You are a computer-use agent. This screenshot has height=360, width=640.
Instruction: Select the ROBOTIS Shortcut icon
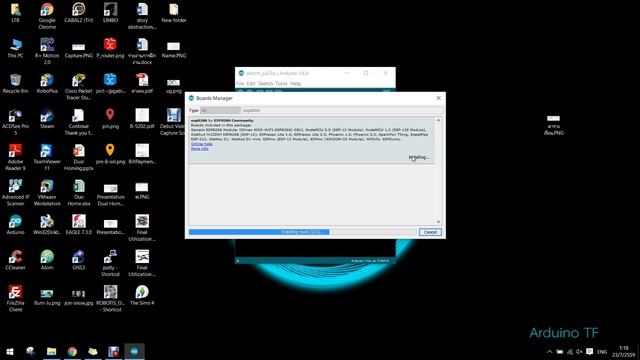tap(110, 298)
